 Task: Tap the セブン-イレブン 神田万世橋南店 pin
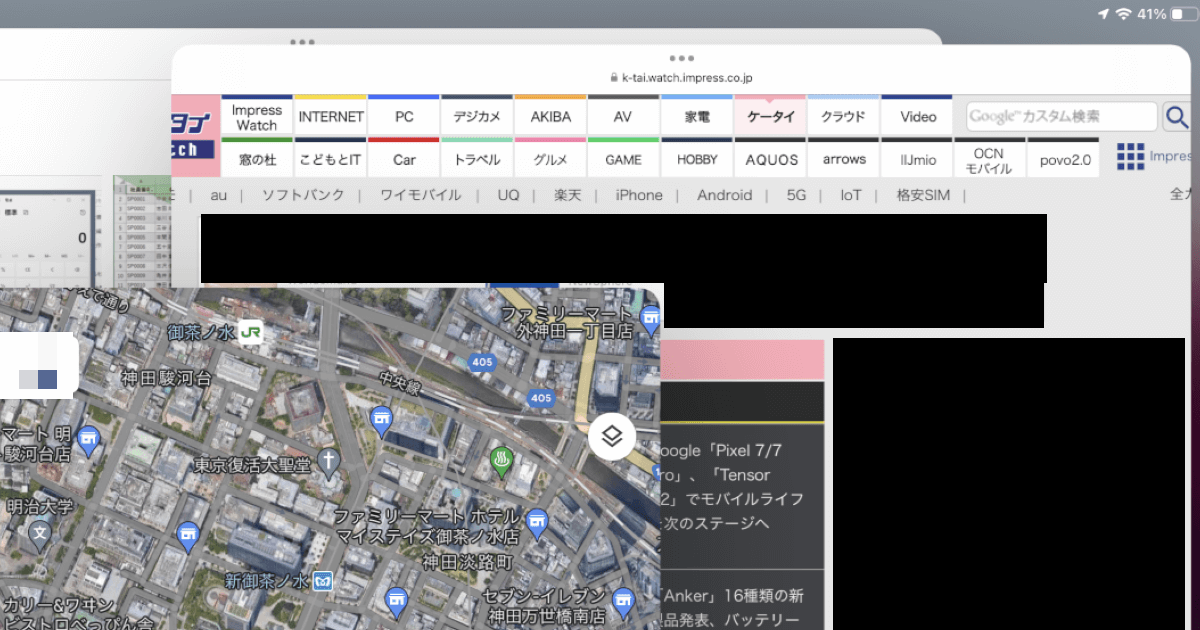tap(623, 600)
